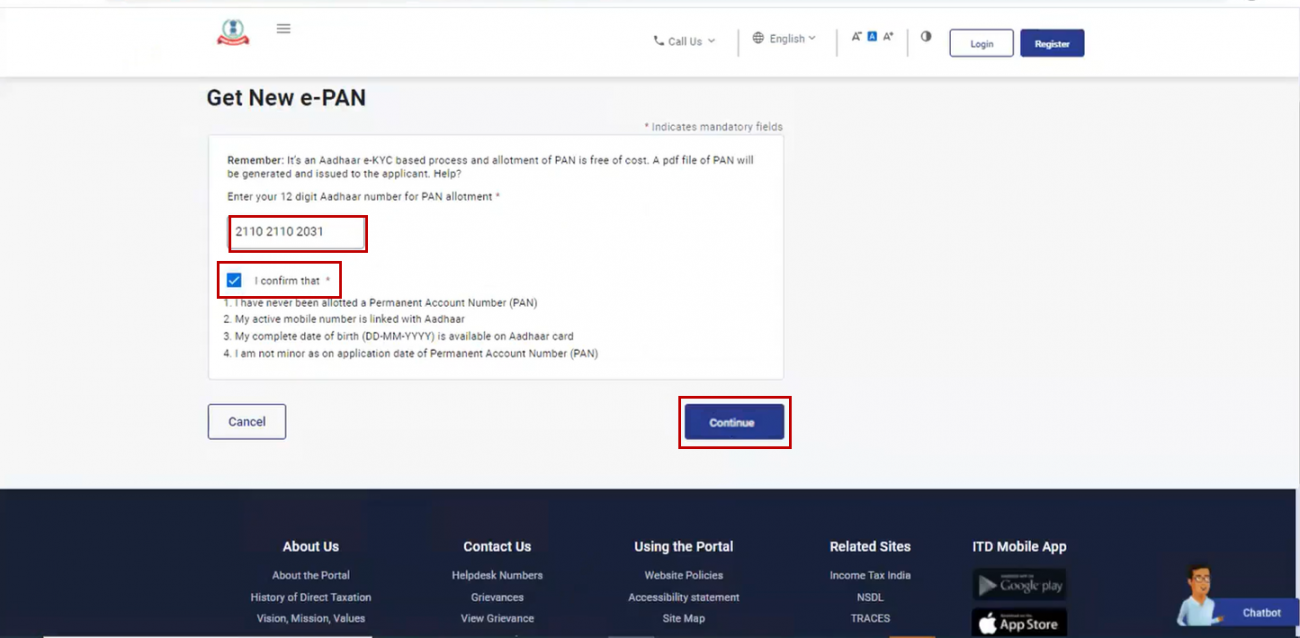Open the Website Policies link
Viewport: 1300px width, 638px height.
(682, 575)
